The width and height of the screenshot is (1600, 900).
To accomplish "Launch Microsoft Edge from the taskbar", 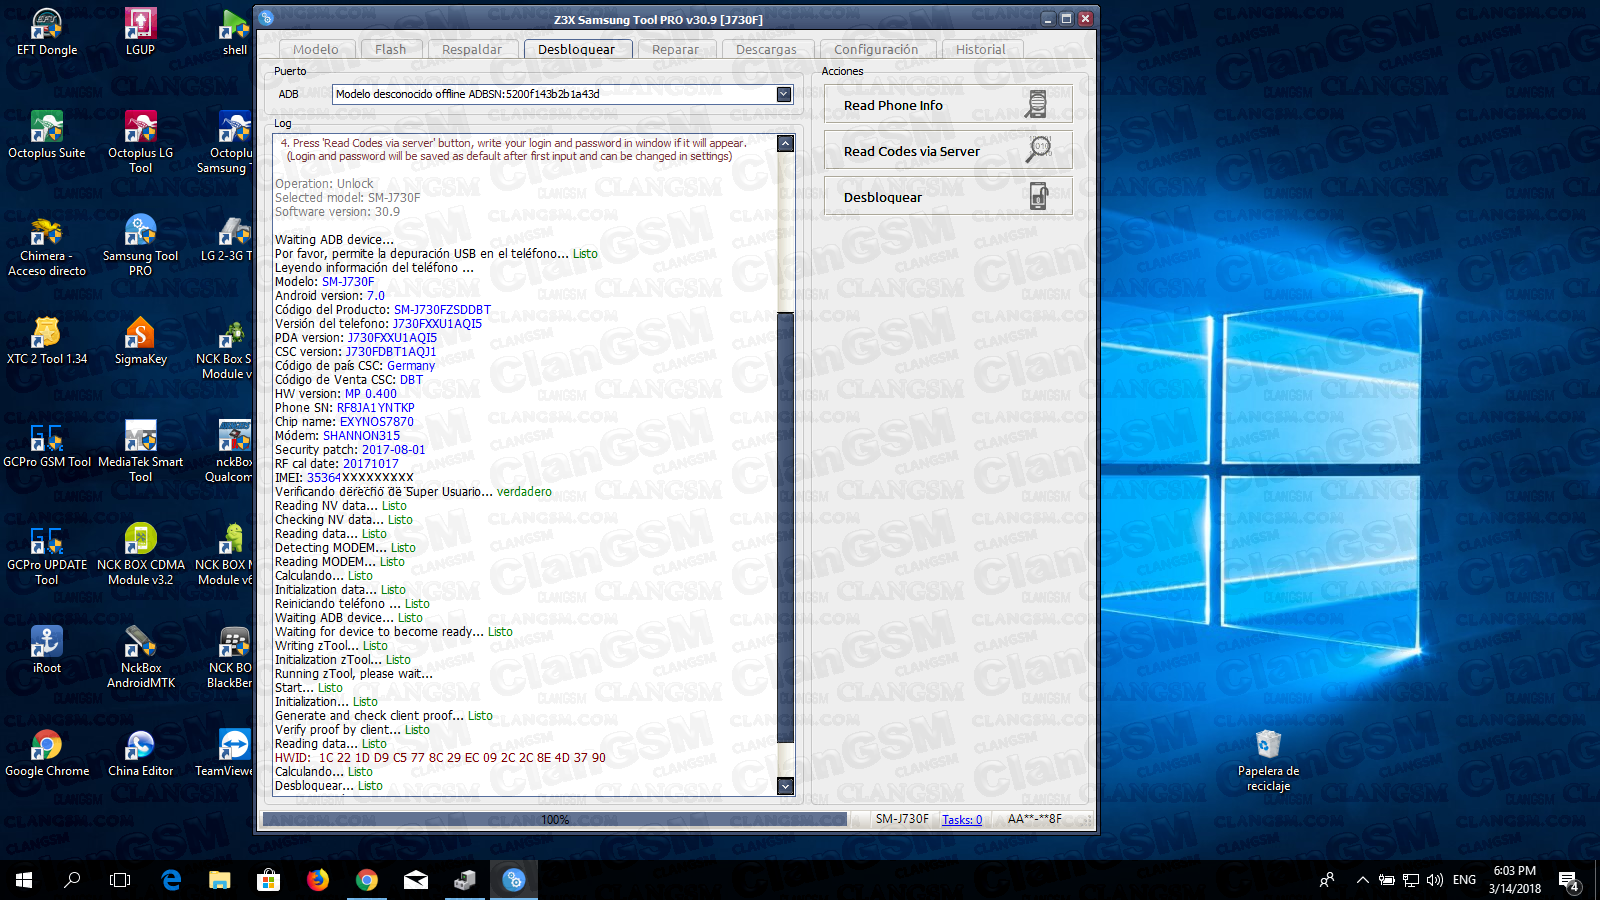I will click(x=171, y=880).
